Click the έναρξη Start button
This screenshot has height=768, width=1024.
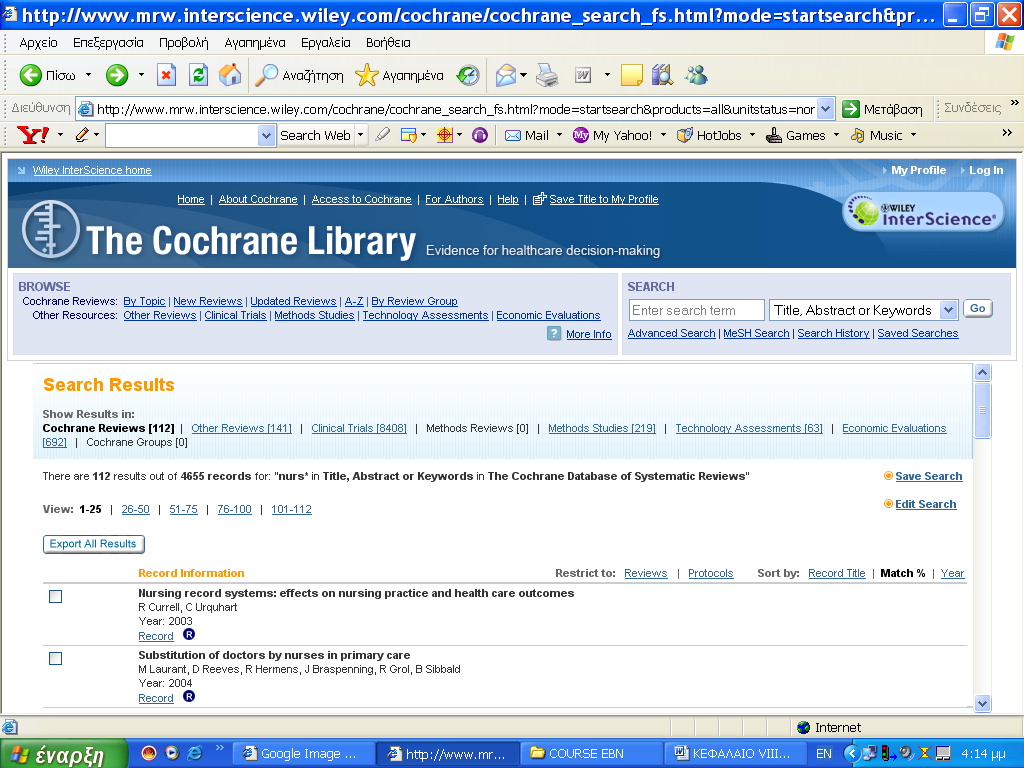point(63,754)
